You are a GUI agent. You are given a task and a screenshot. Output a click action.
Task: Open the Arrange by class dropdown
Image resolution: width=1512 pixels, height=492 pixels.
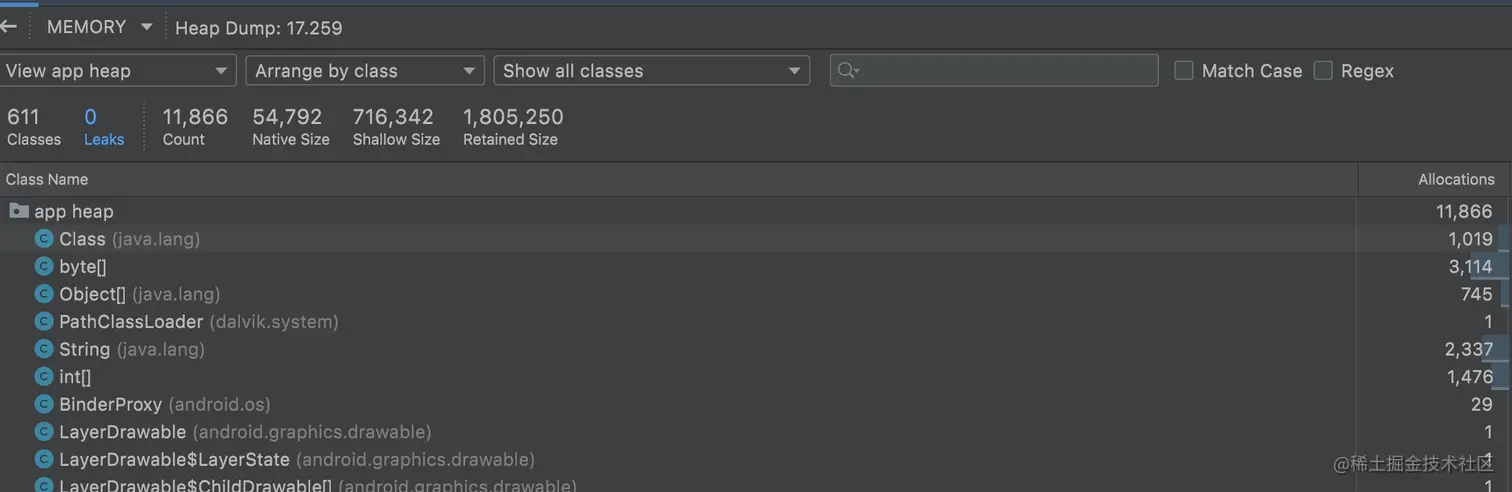[x=365, y=70]
